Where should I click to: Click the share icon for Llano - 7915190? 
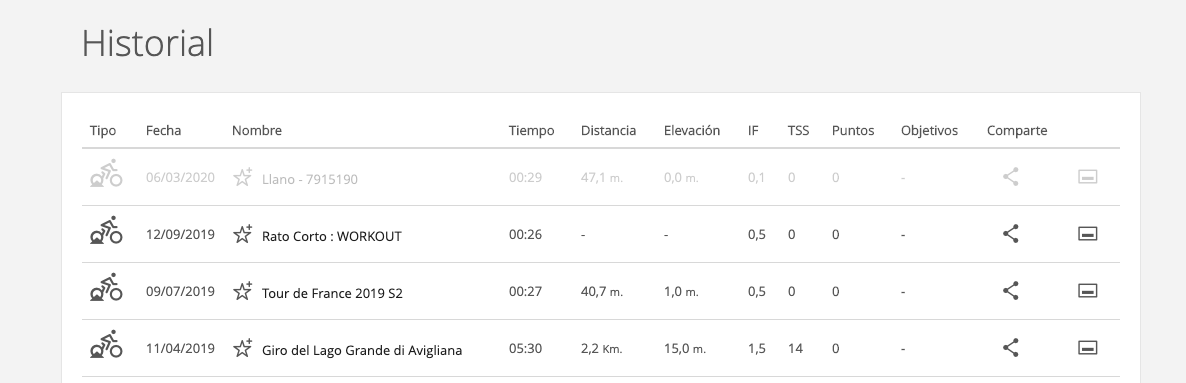pos(1011,177)
